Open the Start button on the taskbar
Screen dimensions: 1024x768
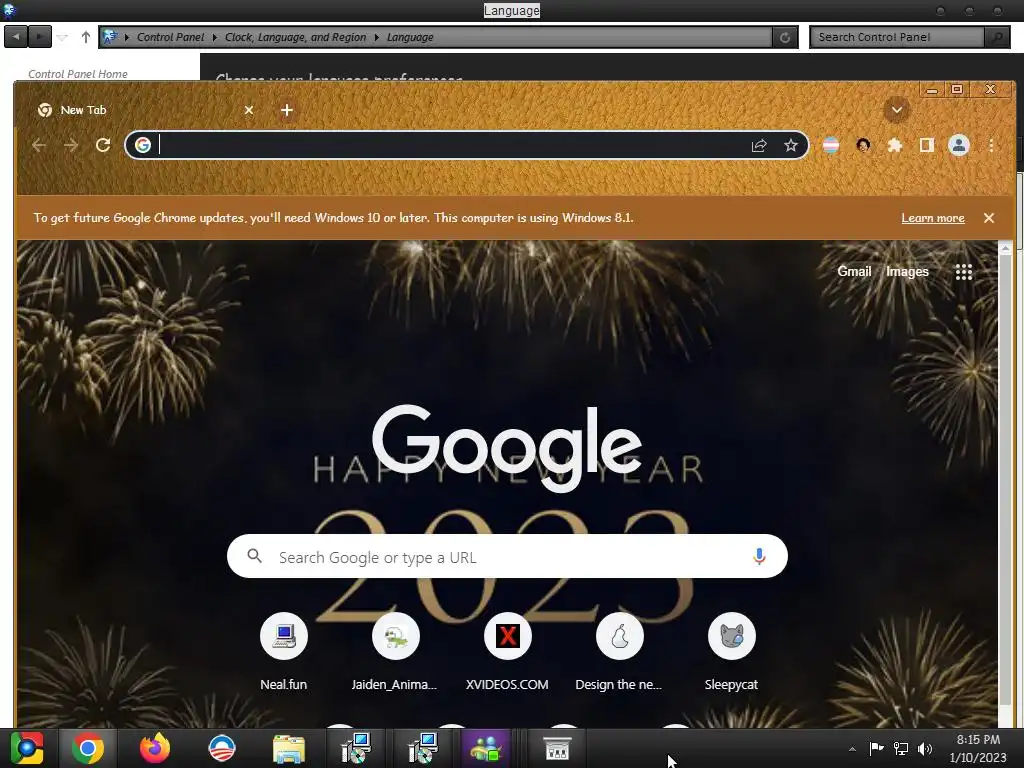click(27, 748)
